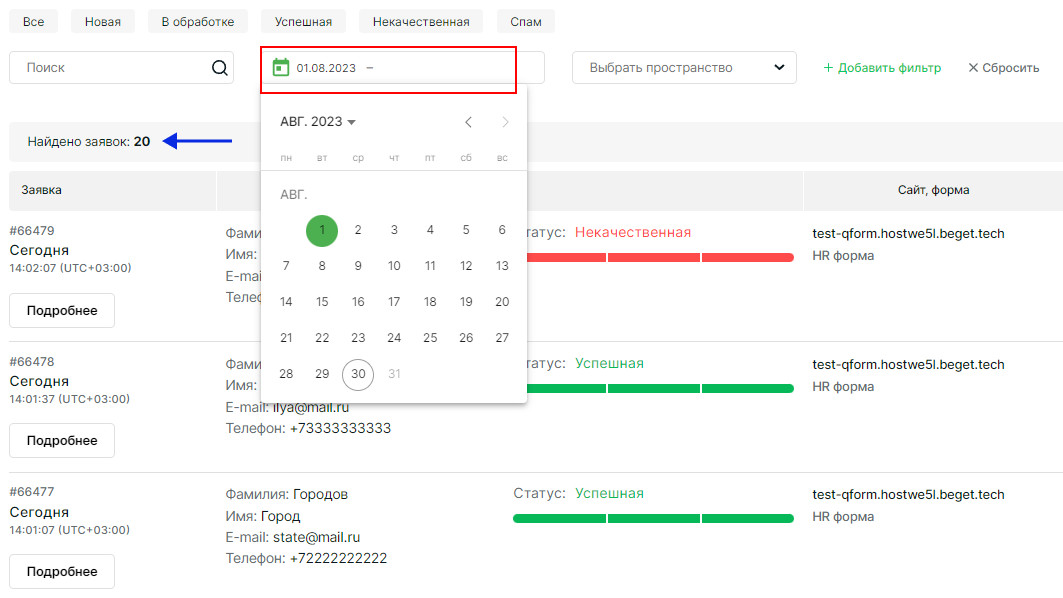Go to previous month in calendar
1063x598 pixels.
pyautogui.click(x=468, y=122)
